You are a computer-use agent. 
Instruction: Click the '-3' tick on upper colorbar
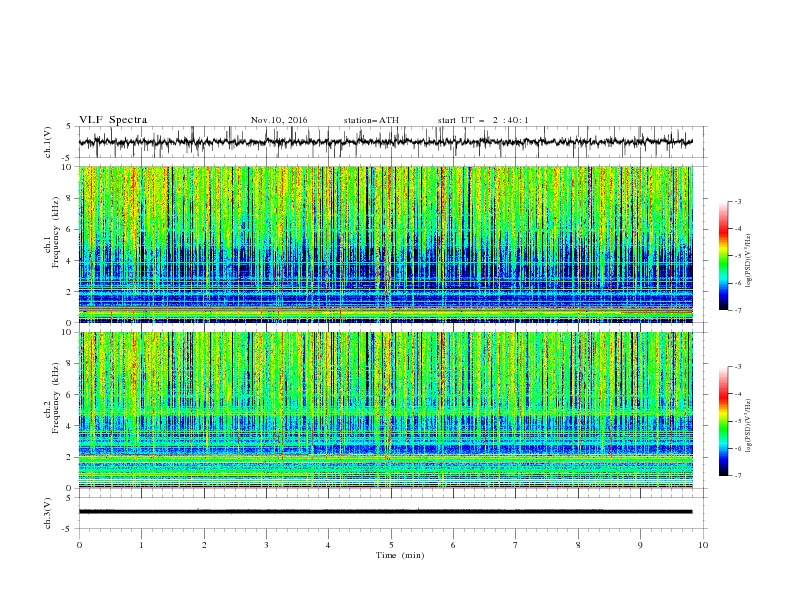(x=738, y=201)
